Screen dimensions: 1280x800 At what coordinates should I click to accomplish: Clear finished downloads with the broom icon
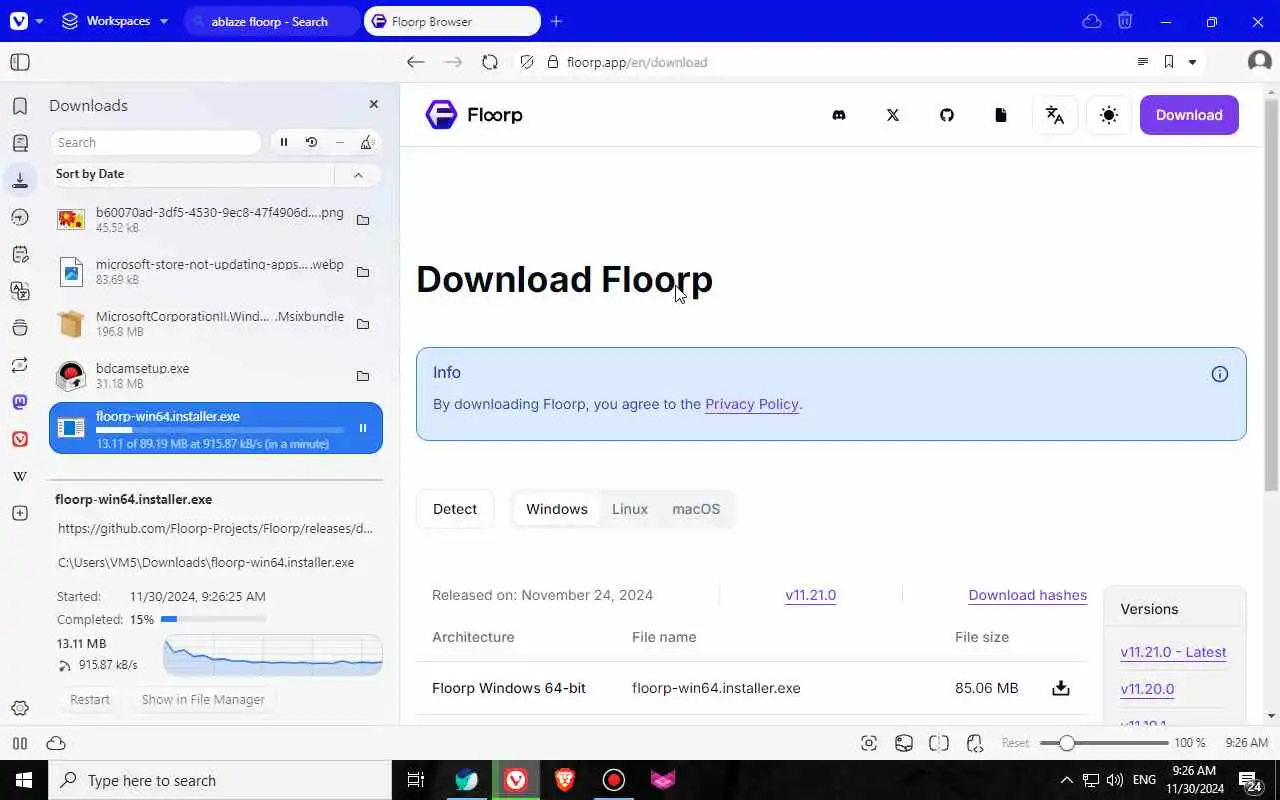367,142
